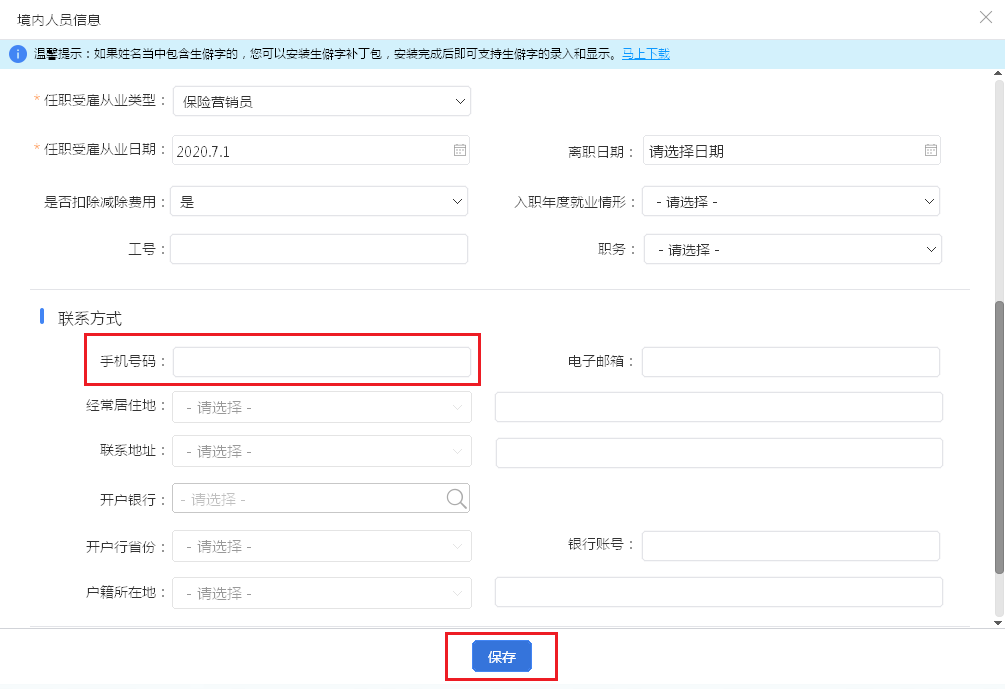Focus the 银行账号 input field

pos(791,546)
